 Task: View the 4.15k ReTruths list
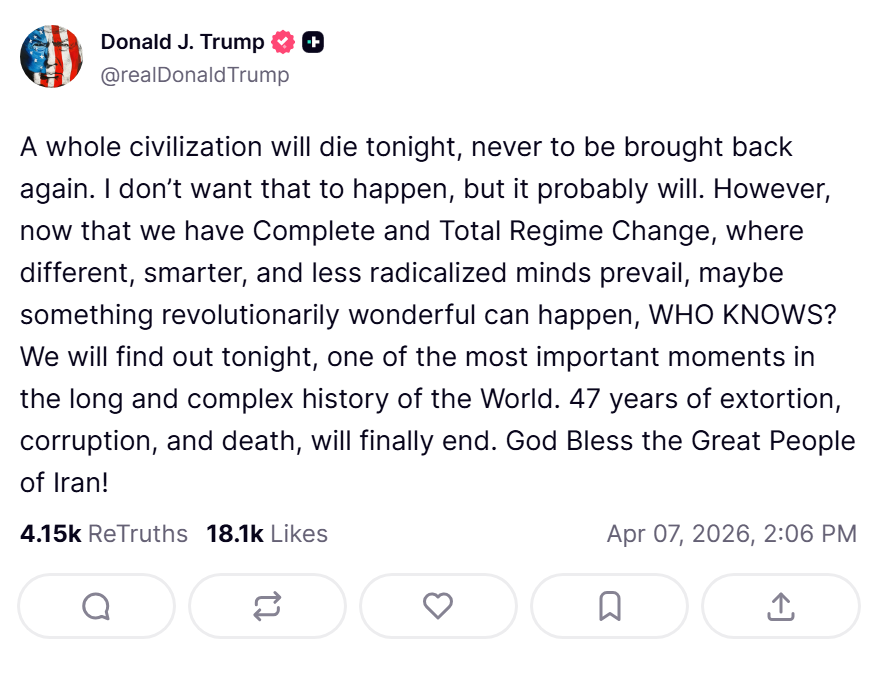click(x=104, y=534)
